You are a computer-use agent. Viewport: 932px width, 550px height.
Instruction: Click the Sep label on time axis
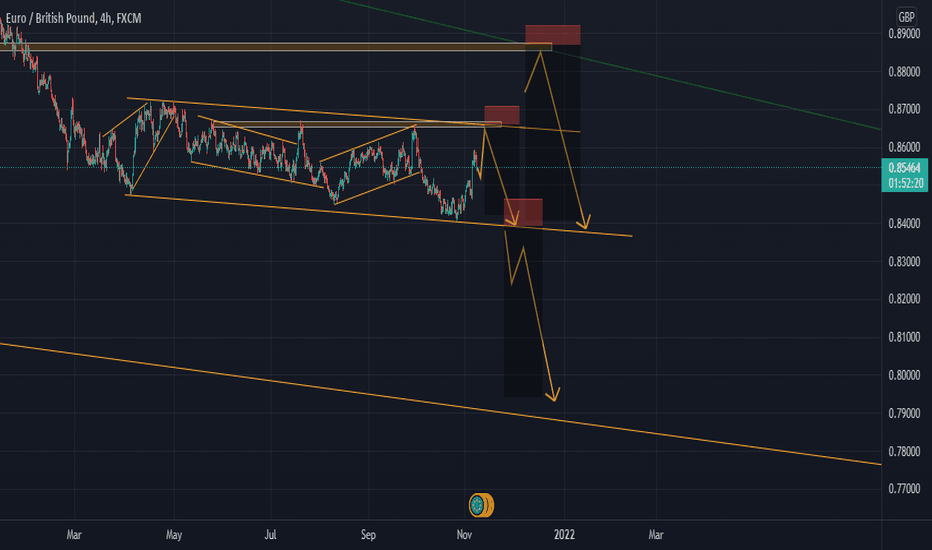coord(369,535)
